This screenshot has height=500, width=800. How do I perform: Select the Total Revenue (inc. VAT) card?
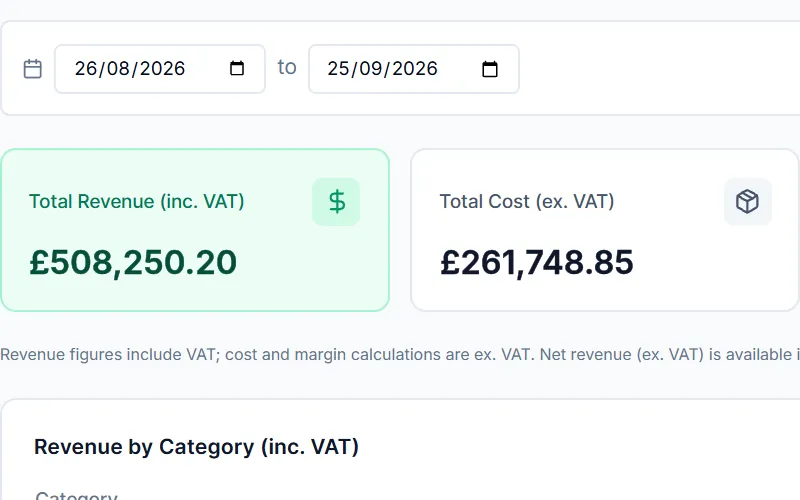pyautogui.click(x=195, y=230)
